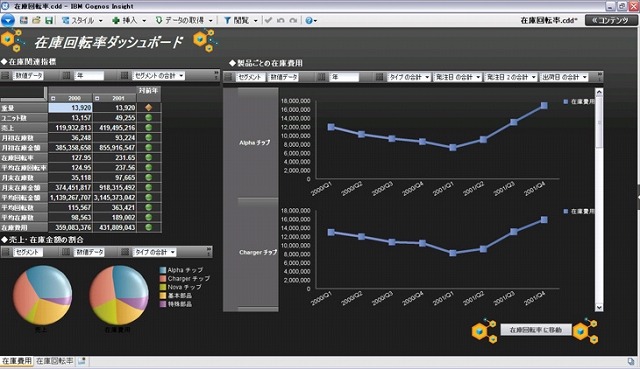The width and height of the screenshot is (640, 369).
Task: Click context icon beside セグメントの合計 dropdown
Action: 125,76
